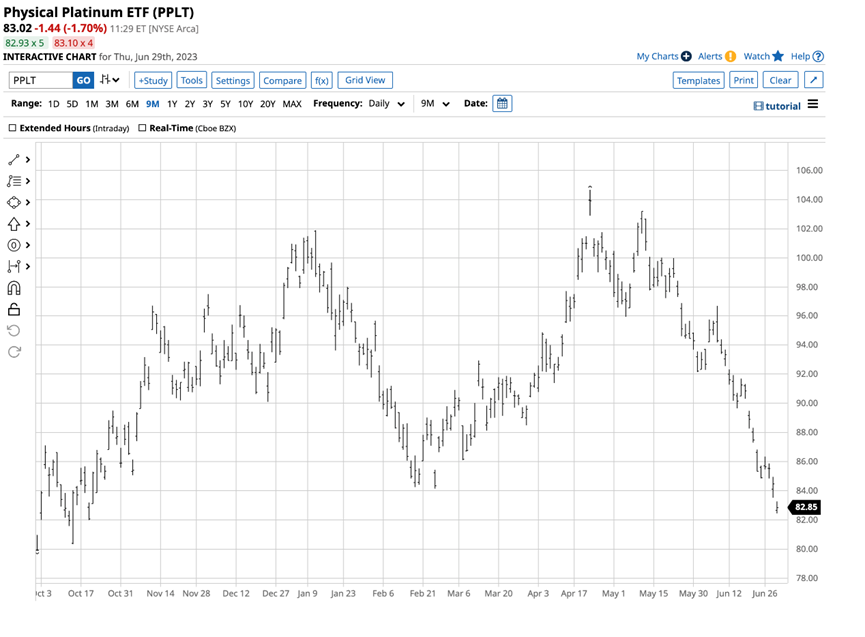Redo the chart action
The width and height of the screenshot is (865, 637).
tap(14, 352)
